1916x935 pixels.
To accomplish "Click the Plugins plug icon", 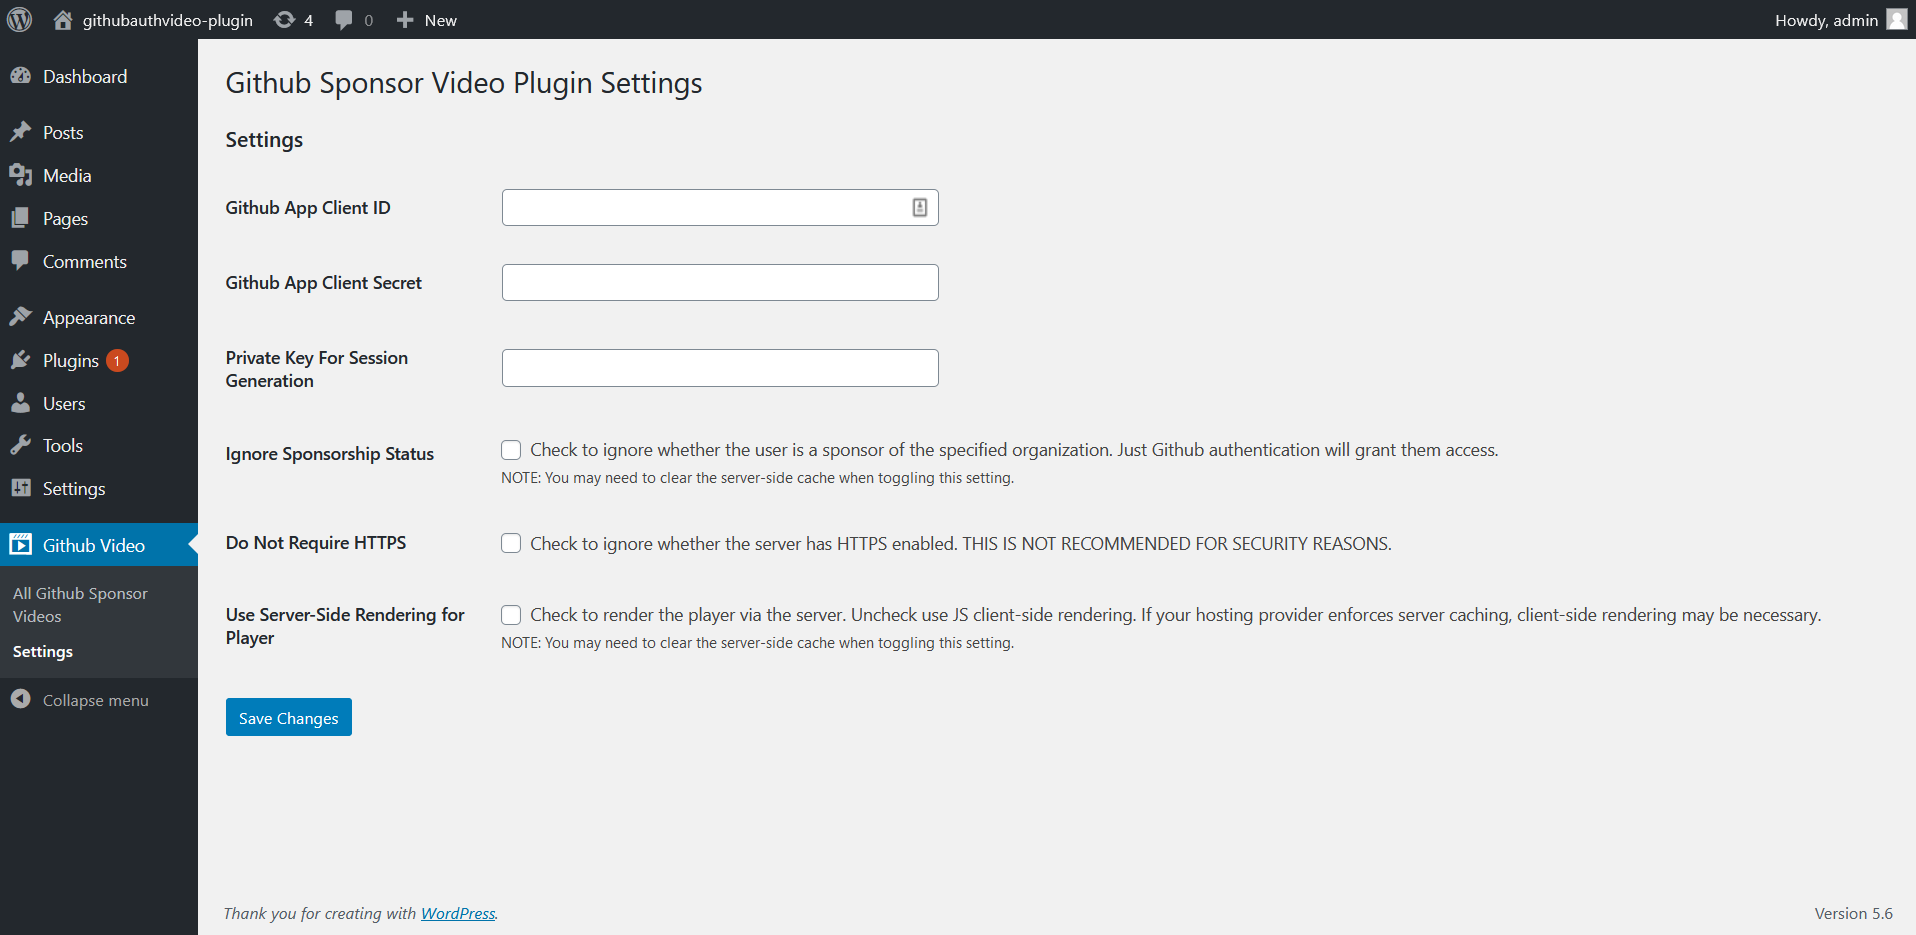I will click(x=20, y=361).
